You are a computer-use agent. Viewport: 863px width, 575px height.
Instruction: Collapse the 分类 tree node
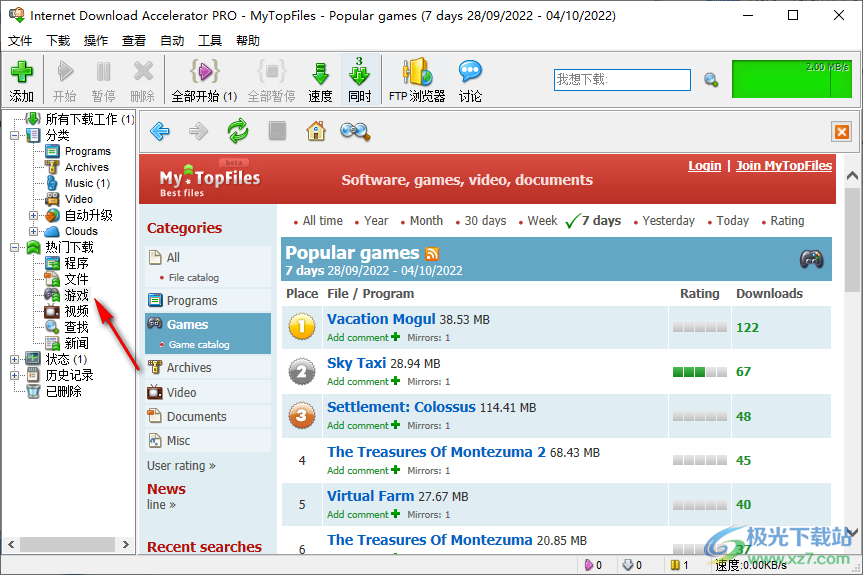[15, 135]
